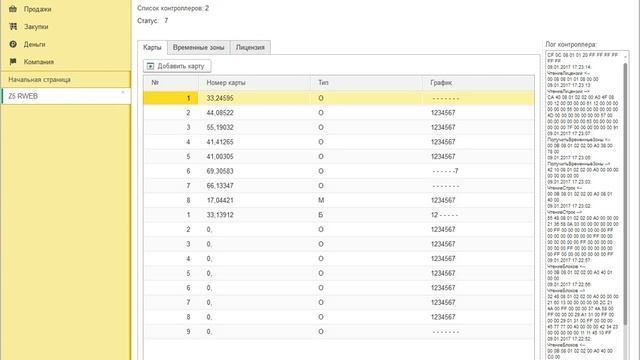Click the highlighted row number 1 cell

pos(171,98)
